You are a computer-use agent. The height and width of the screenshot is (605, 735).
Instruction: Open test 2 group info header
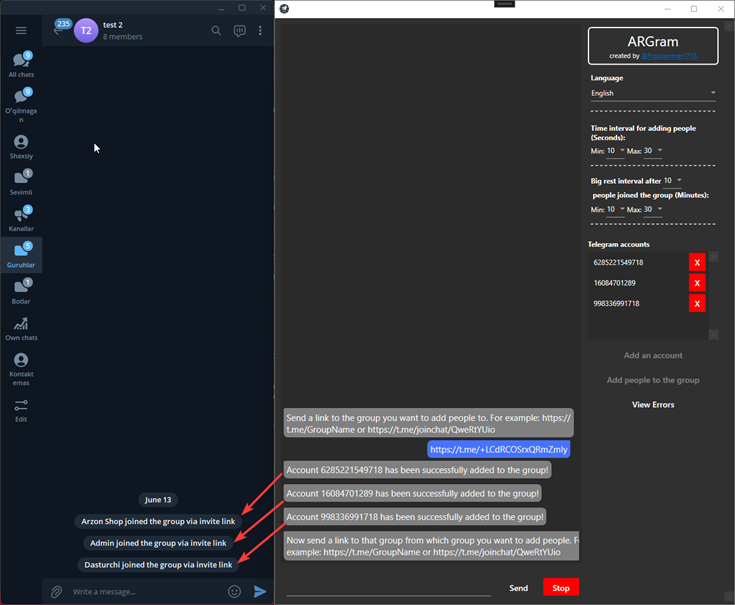[123, 30]
